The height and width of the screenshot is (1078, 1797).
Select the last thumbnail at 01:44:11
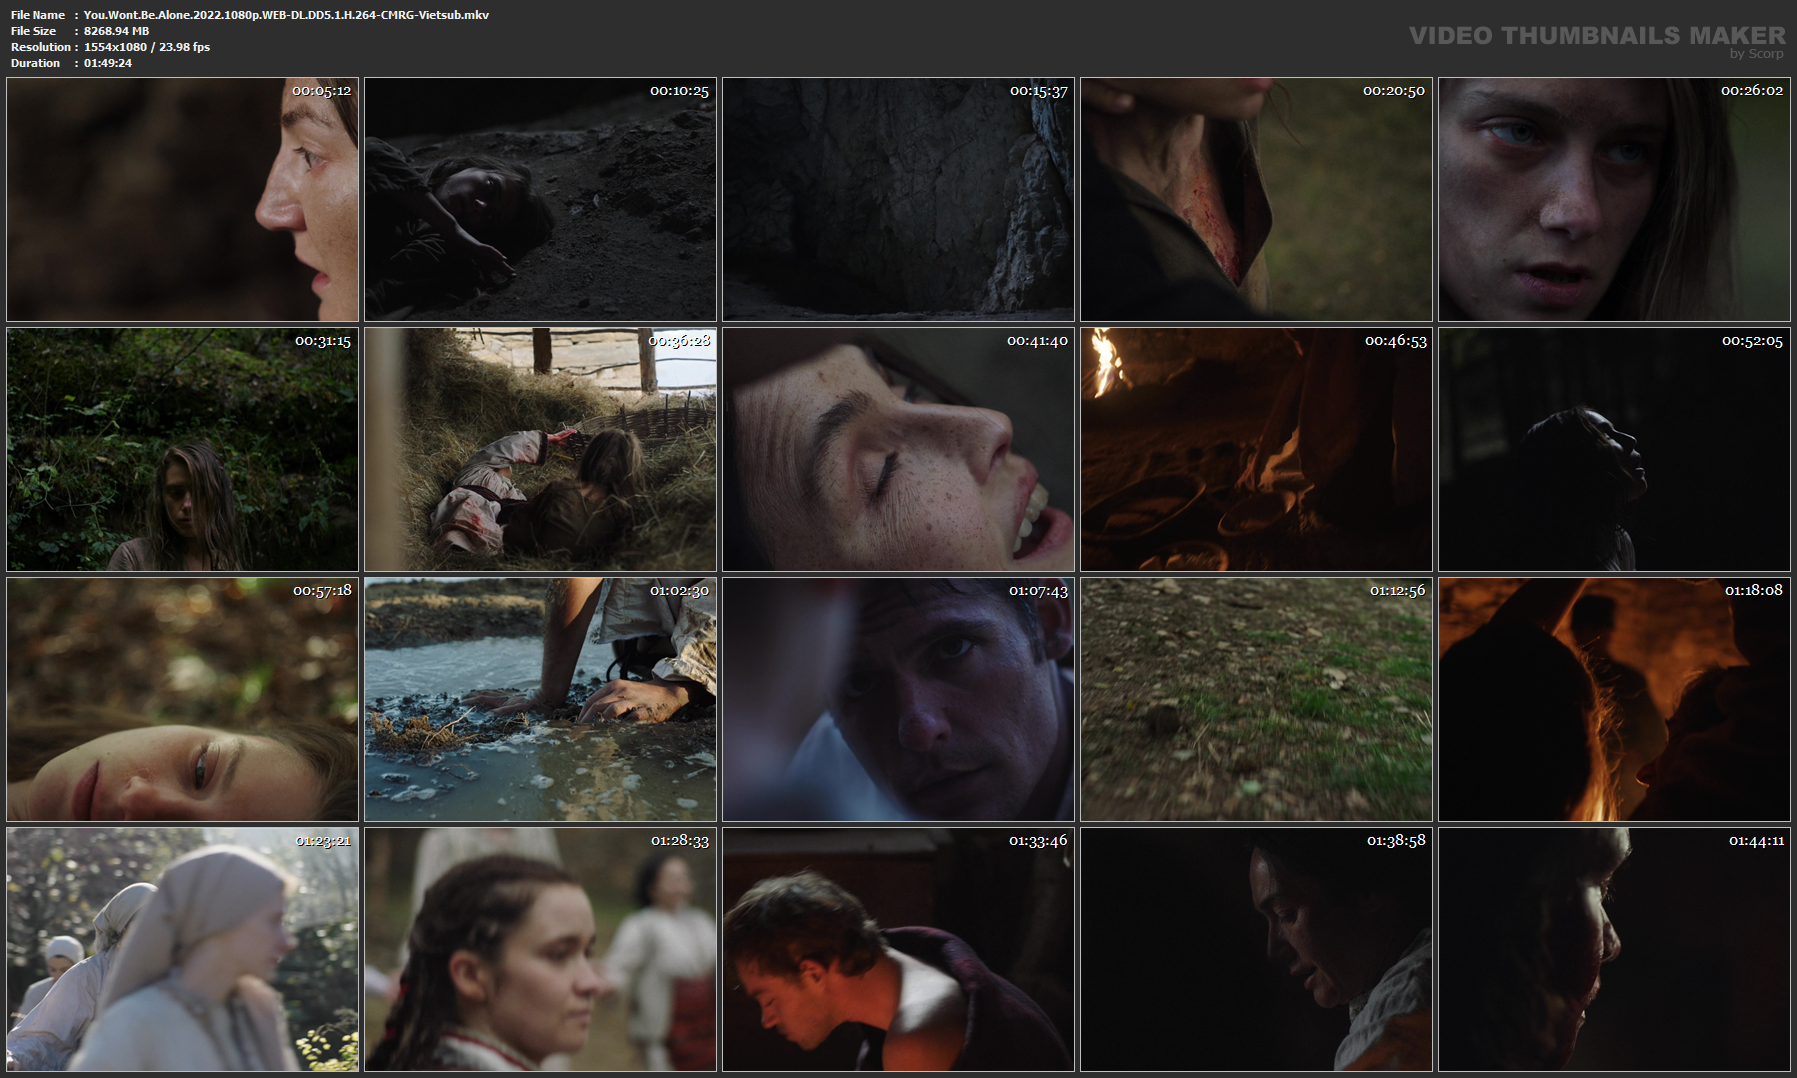1614,949
